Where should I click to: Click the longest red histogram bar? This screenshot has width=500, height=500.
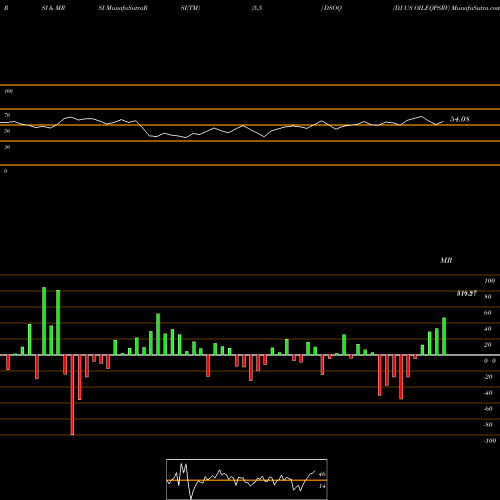click(x=72, y=395)
